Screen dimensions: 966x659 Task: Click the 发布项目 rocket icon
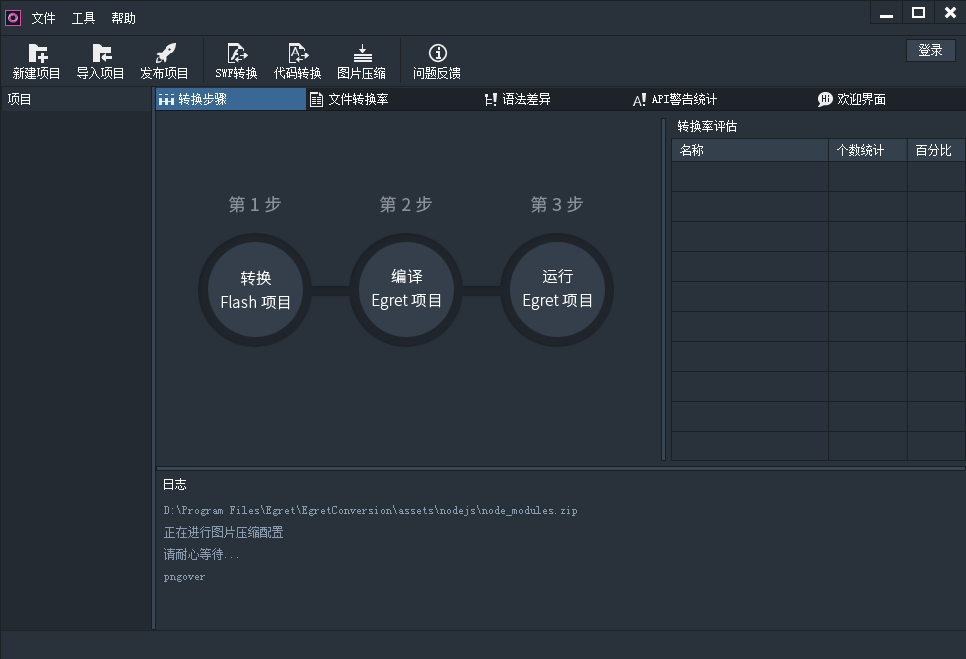pyautogui.click(x=165, y=54)
